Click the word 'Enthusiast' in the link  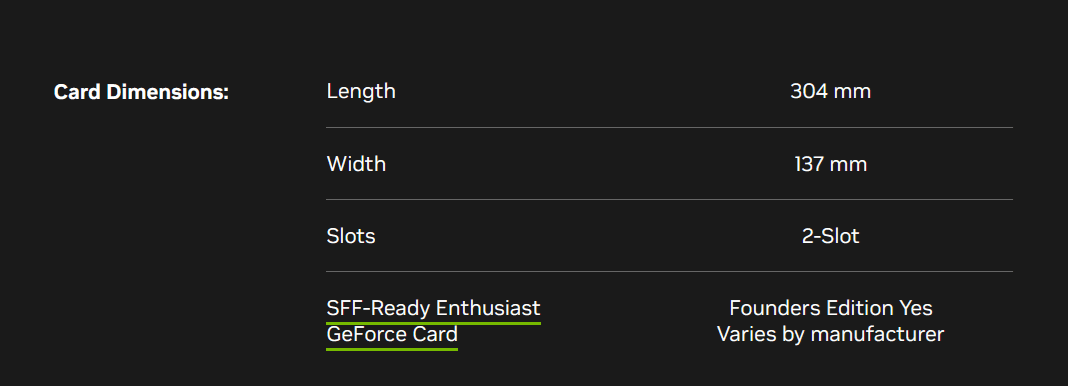488,308
